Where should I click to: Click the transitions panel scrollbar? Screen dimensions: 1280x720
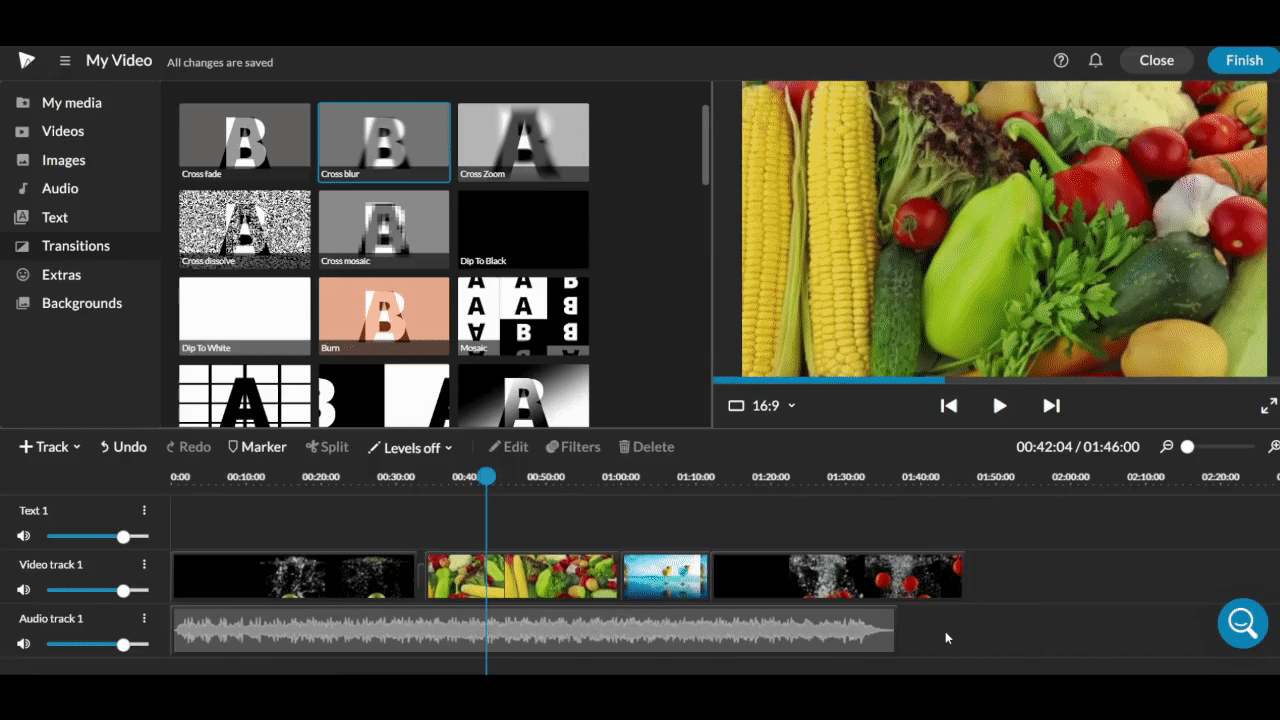coord(705,145)
